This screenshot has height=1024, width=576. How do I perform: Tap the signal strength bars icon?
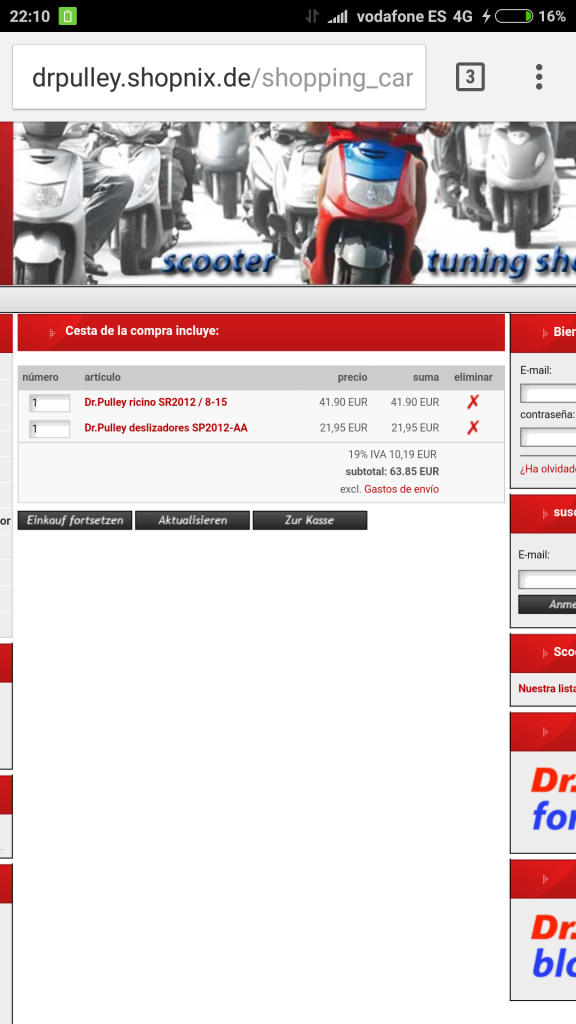pyautogui.click(x=338, y=16)
